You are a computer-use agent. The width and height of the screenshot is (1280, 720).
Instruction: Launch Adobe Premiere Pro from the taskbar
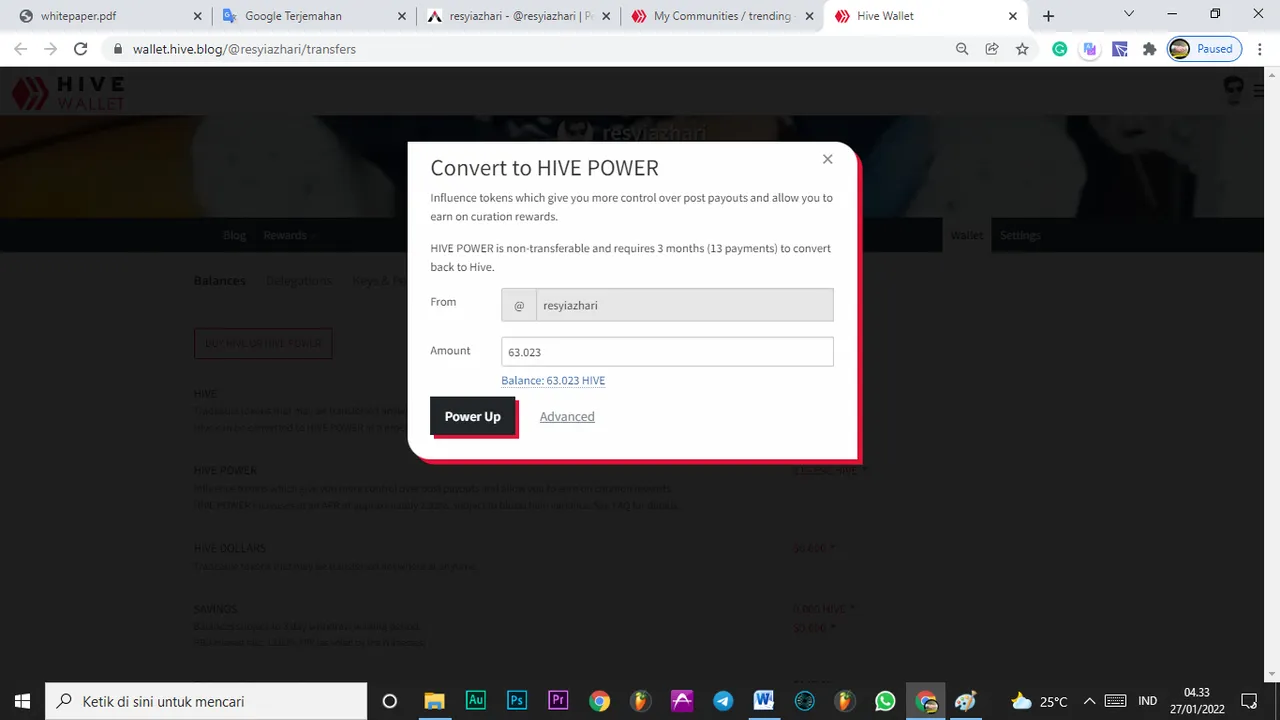click(x=558, y=701)
